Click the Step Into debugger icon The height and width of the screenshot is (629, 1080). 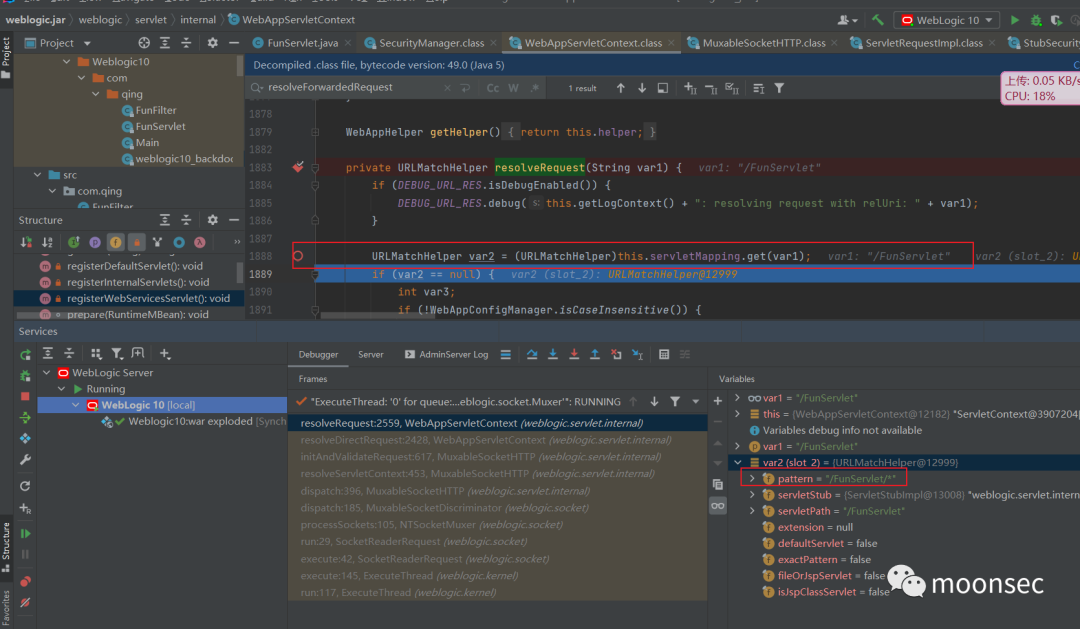point(552,354)
